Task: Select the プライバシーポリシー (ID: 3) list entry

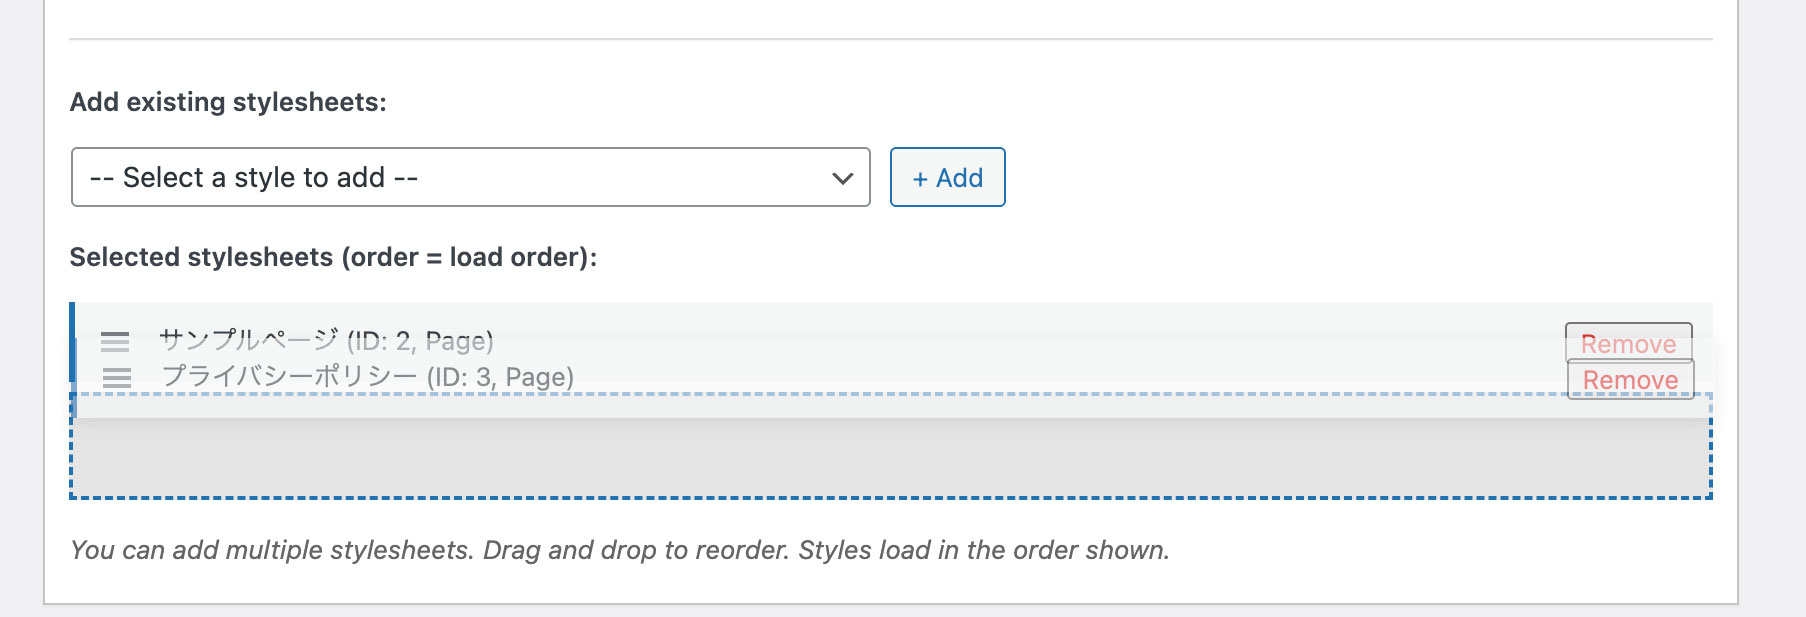Action: (x=368, y=379)
